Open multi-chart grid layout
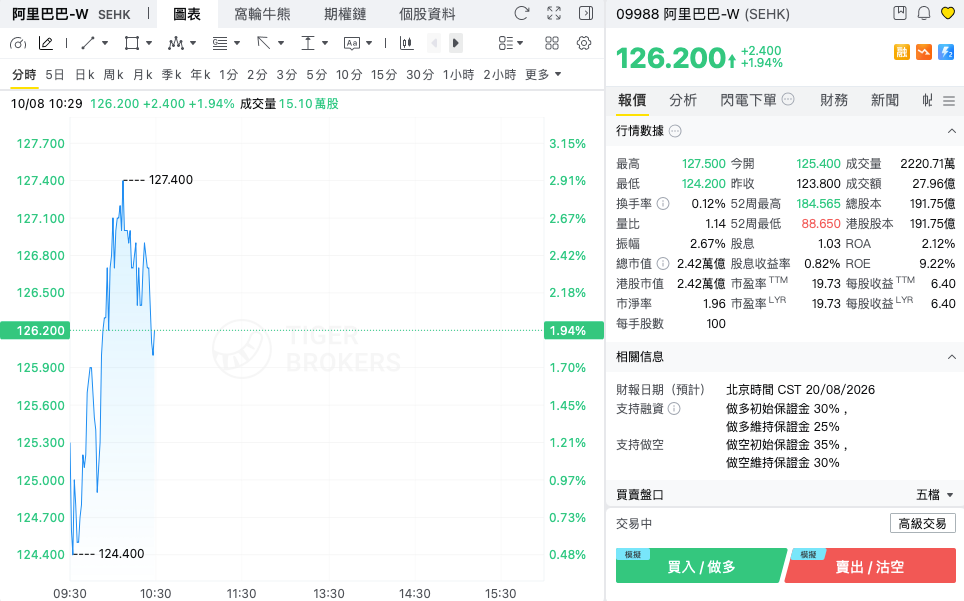The width and height of the screenshot is (964, 601). click(552, 43)
